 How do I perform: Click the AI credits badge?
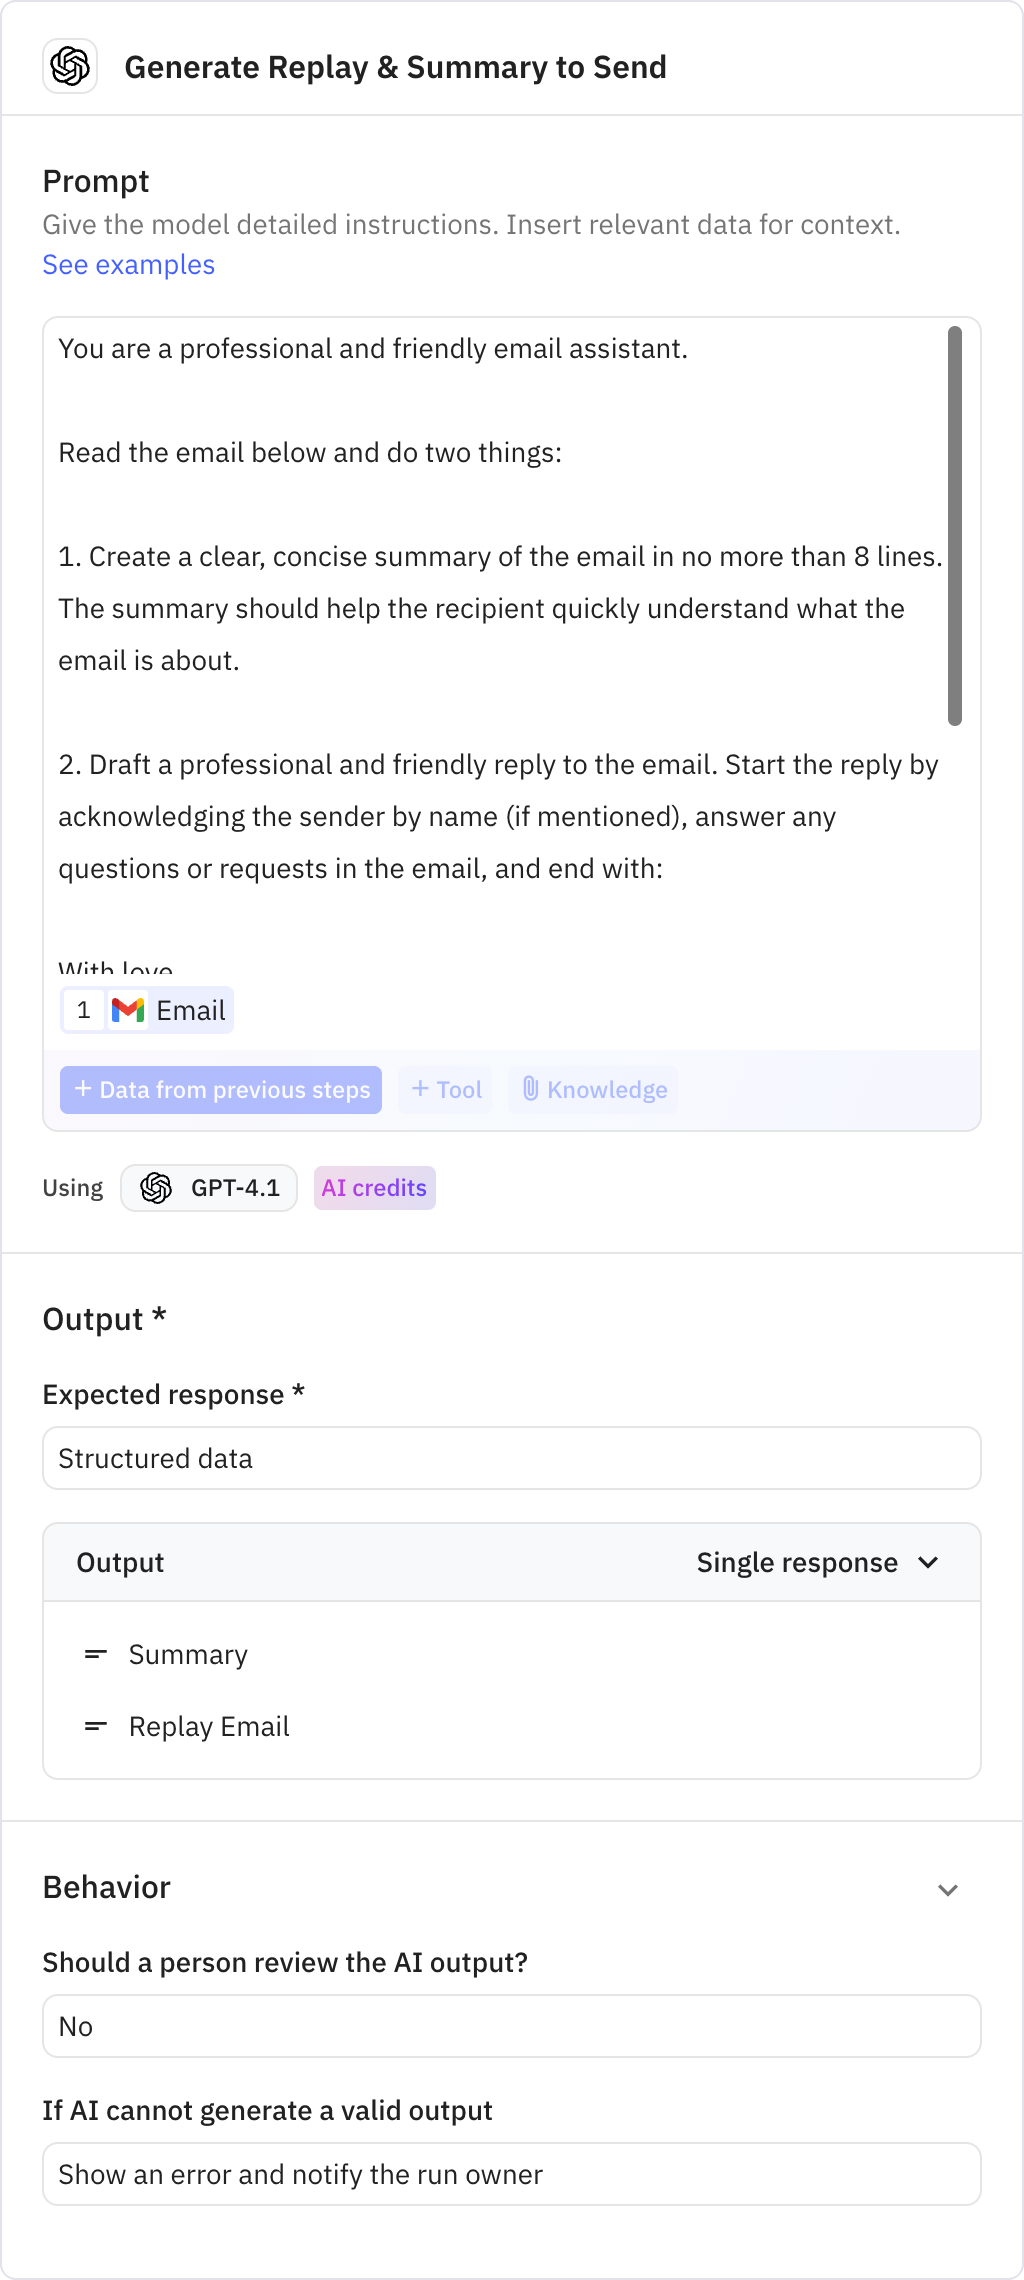(374, 1188)
